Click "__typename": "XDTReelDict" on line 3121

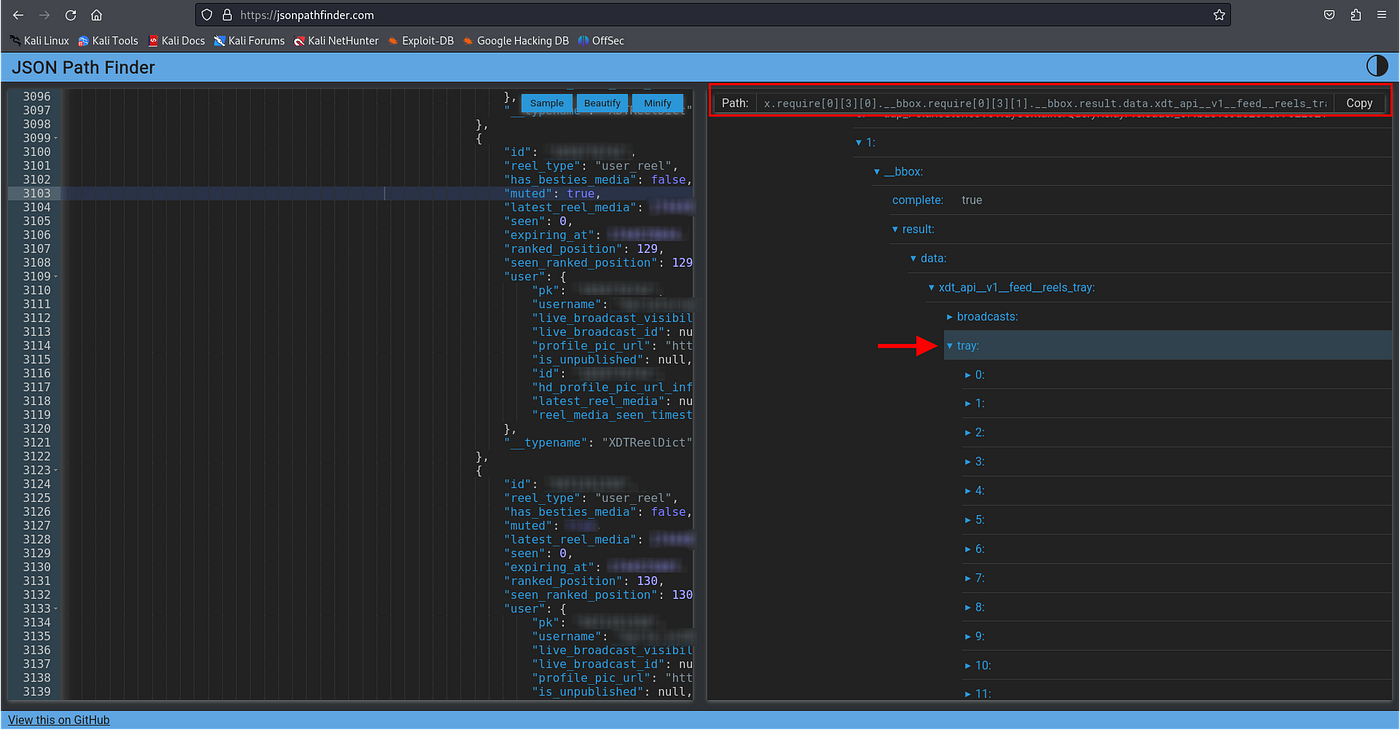[x=598, y=442]
